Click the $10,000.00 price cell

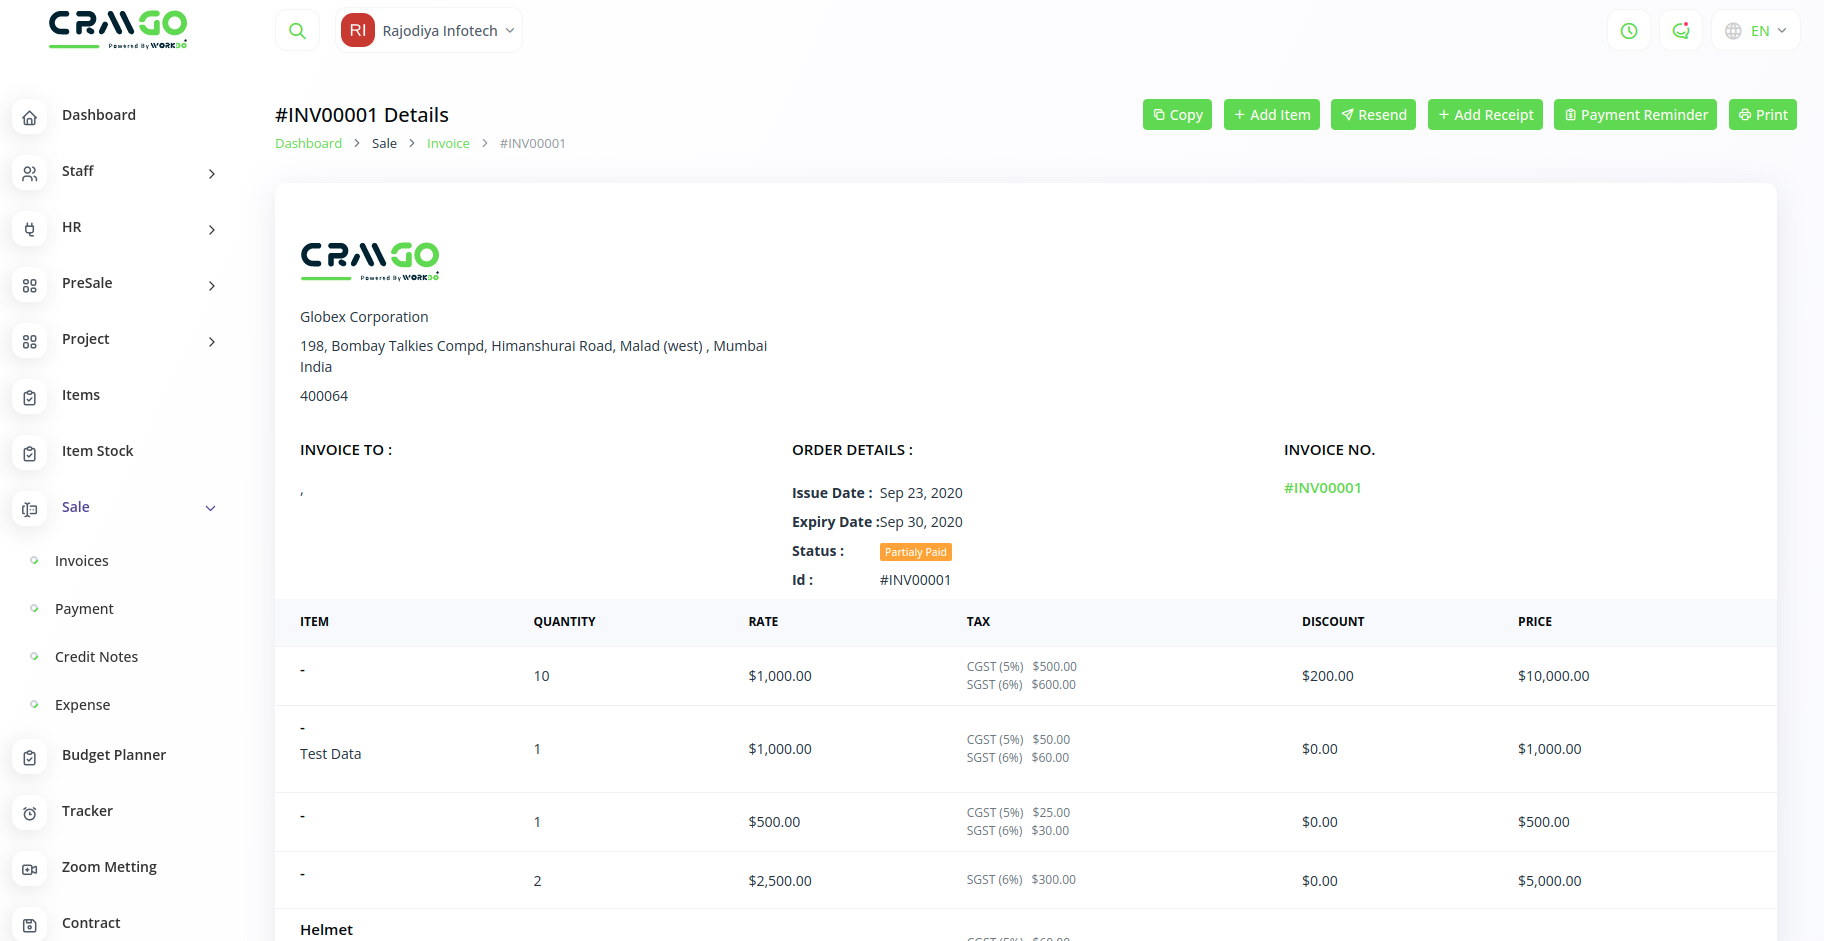(x=1554, y=676)
